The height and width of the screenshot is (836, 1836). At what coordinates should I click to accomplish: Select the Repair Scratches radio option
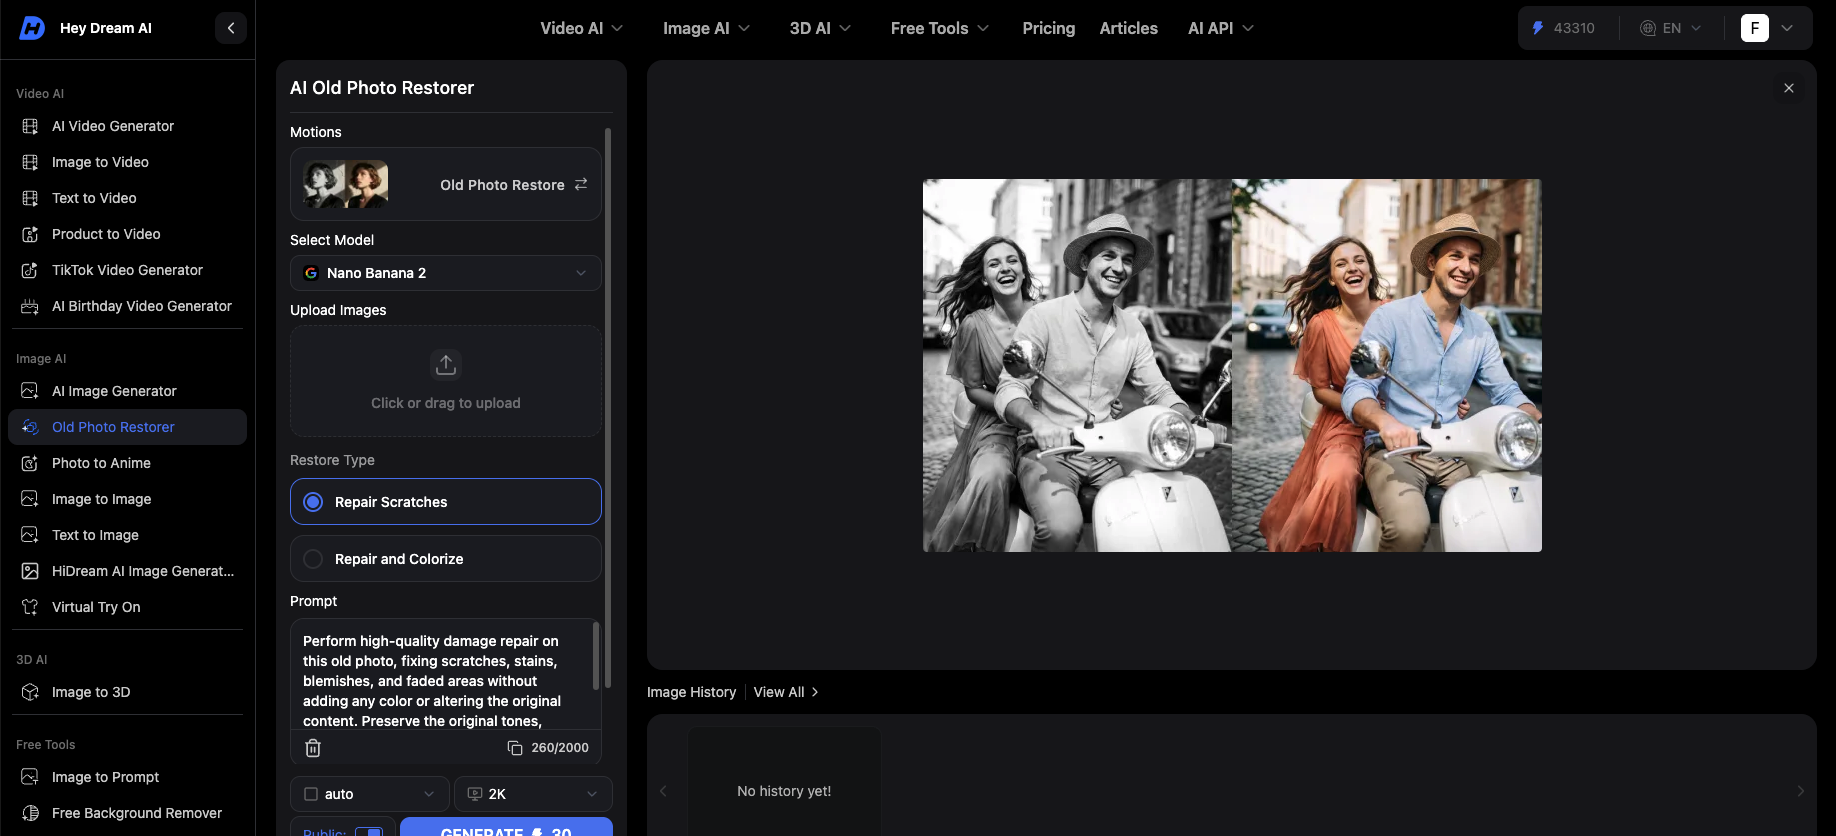coord(446,501)
